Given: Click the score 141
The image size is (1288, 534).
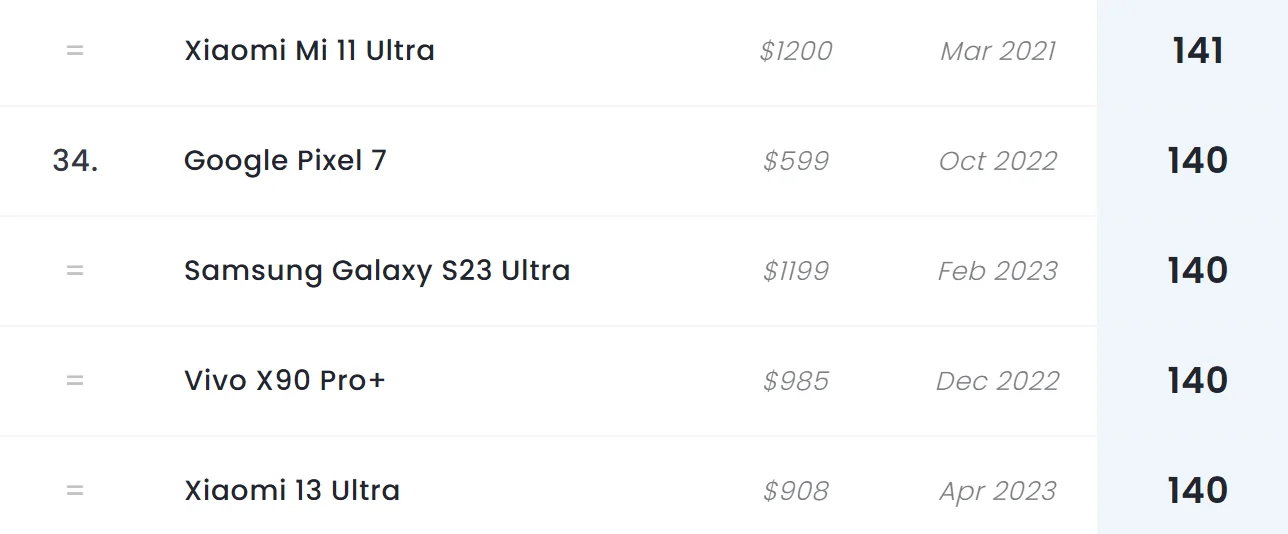Looking at the screenshot, I should (x=1197, y=51).
